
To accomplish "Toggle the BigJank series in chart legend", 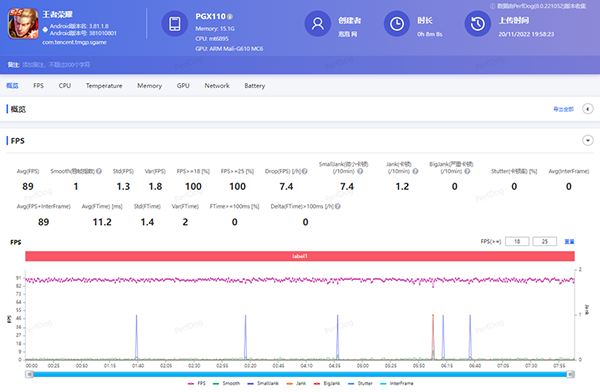I will click(327, 383).
